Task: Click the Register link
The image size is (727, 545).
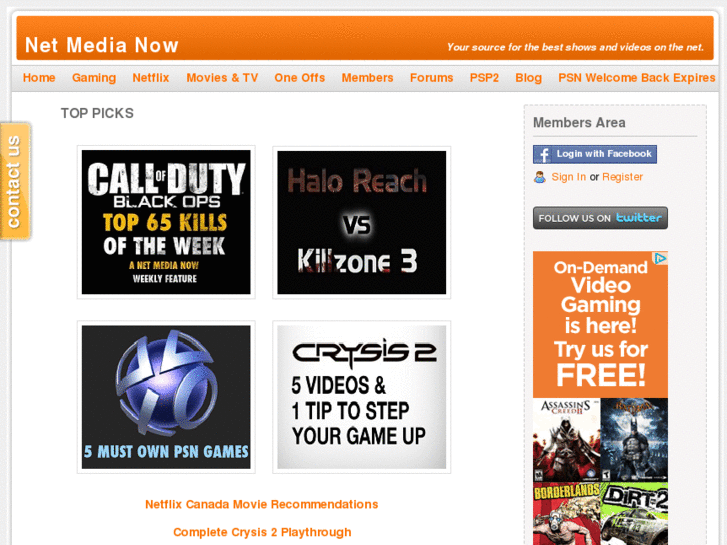Action: 622,177
